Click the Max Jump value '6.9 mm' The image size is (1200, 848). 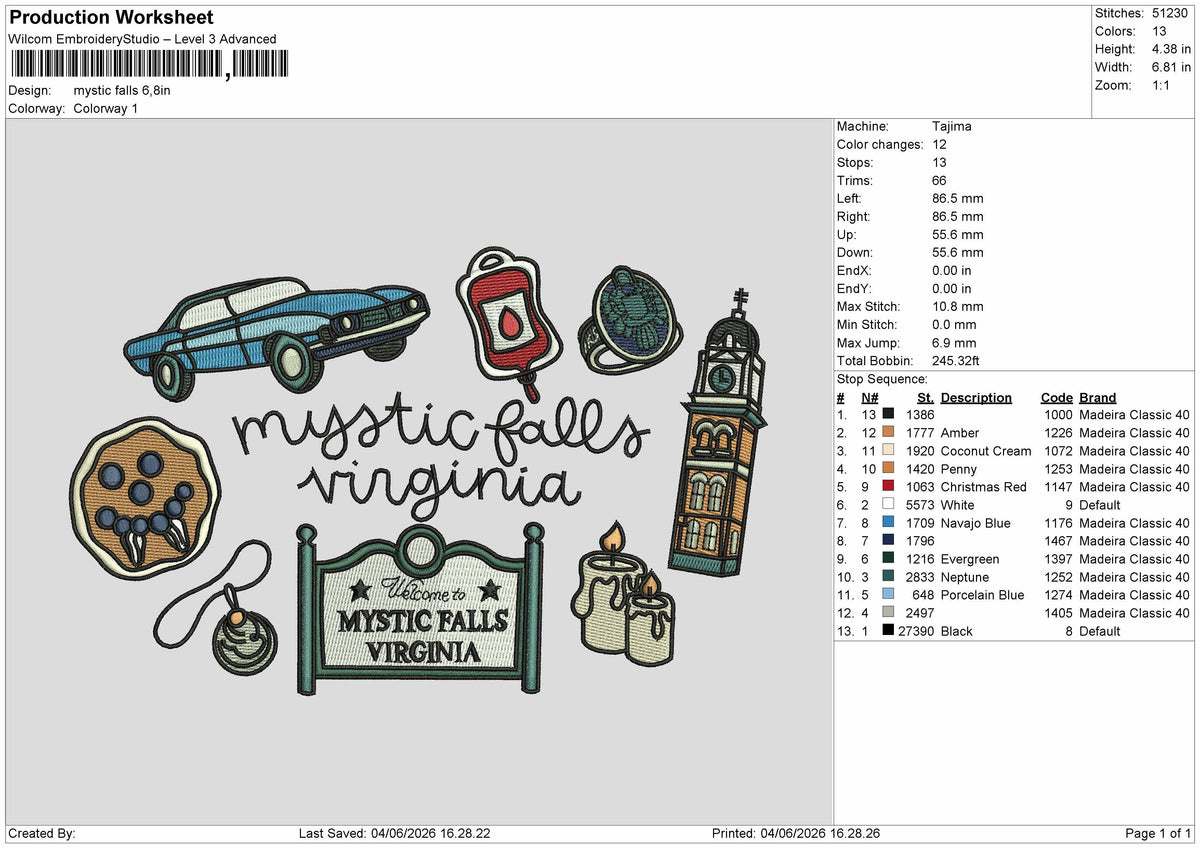(954, 342)
